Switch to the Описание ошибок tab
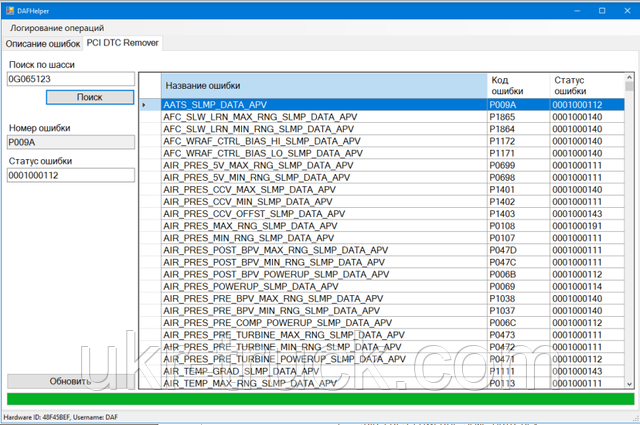Image resolution: width=640 pixels, height=425 pixels. pos(43,44)
